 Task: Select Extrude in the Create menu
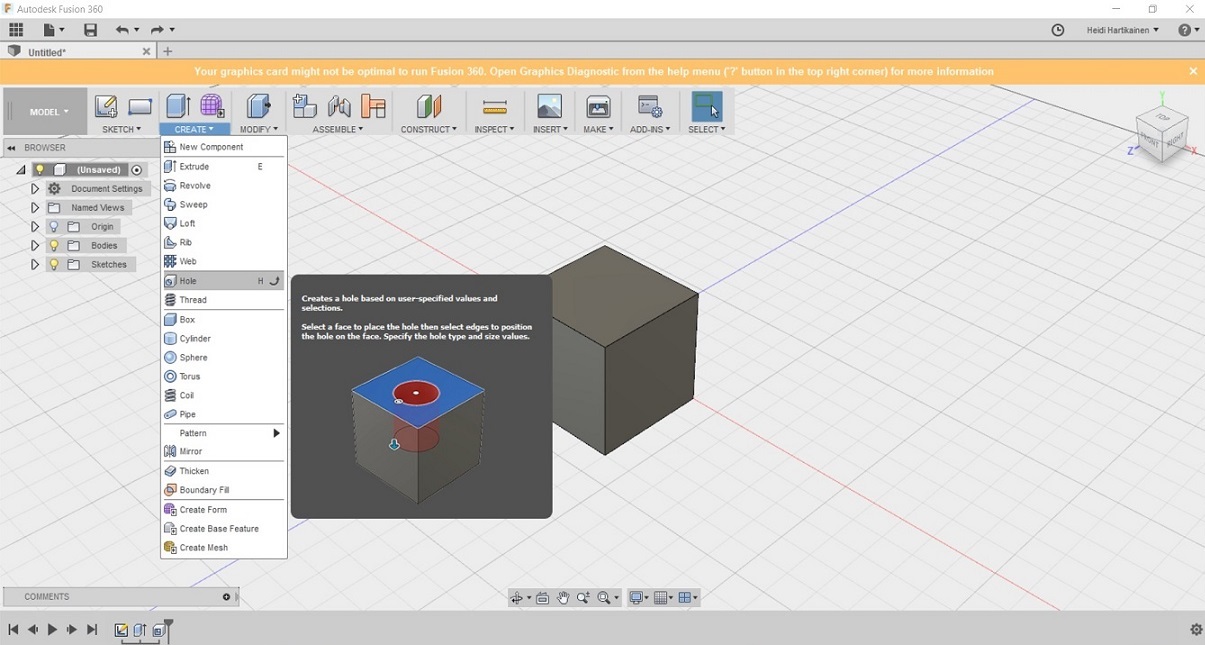[194, 167]
